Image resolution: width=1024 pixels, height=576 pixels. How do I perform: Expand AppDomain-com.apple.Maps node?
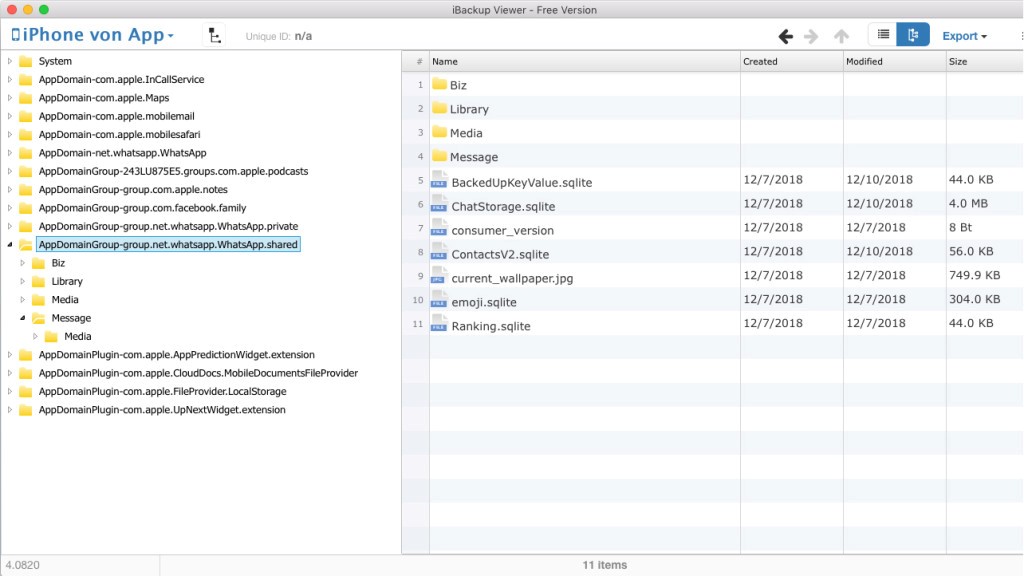pyautogui.click(x=10, y=97)
